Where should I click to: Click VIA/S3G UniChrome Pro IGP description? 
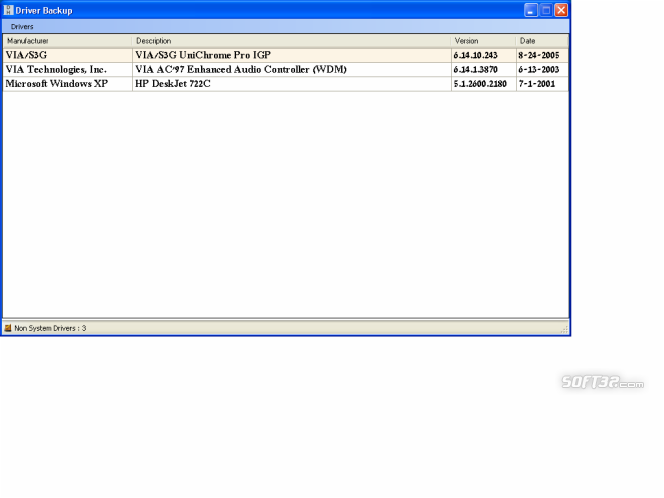click(x=292, y=55)
